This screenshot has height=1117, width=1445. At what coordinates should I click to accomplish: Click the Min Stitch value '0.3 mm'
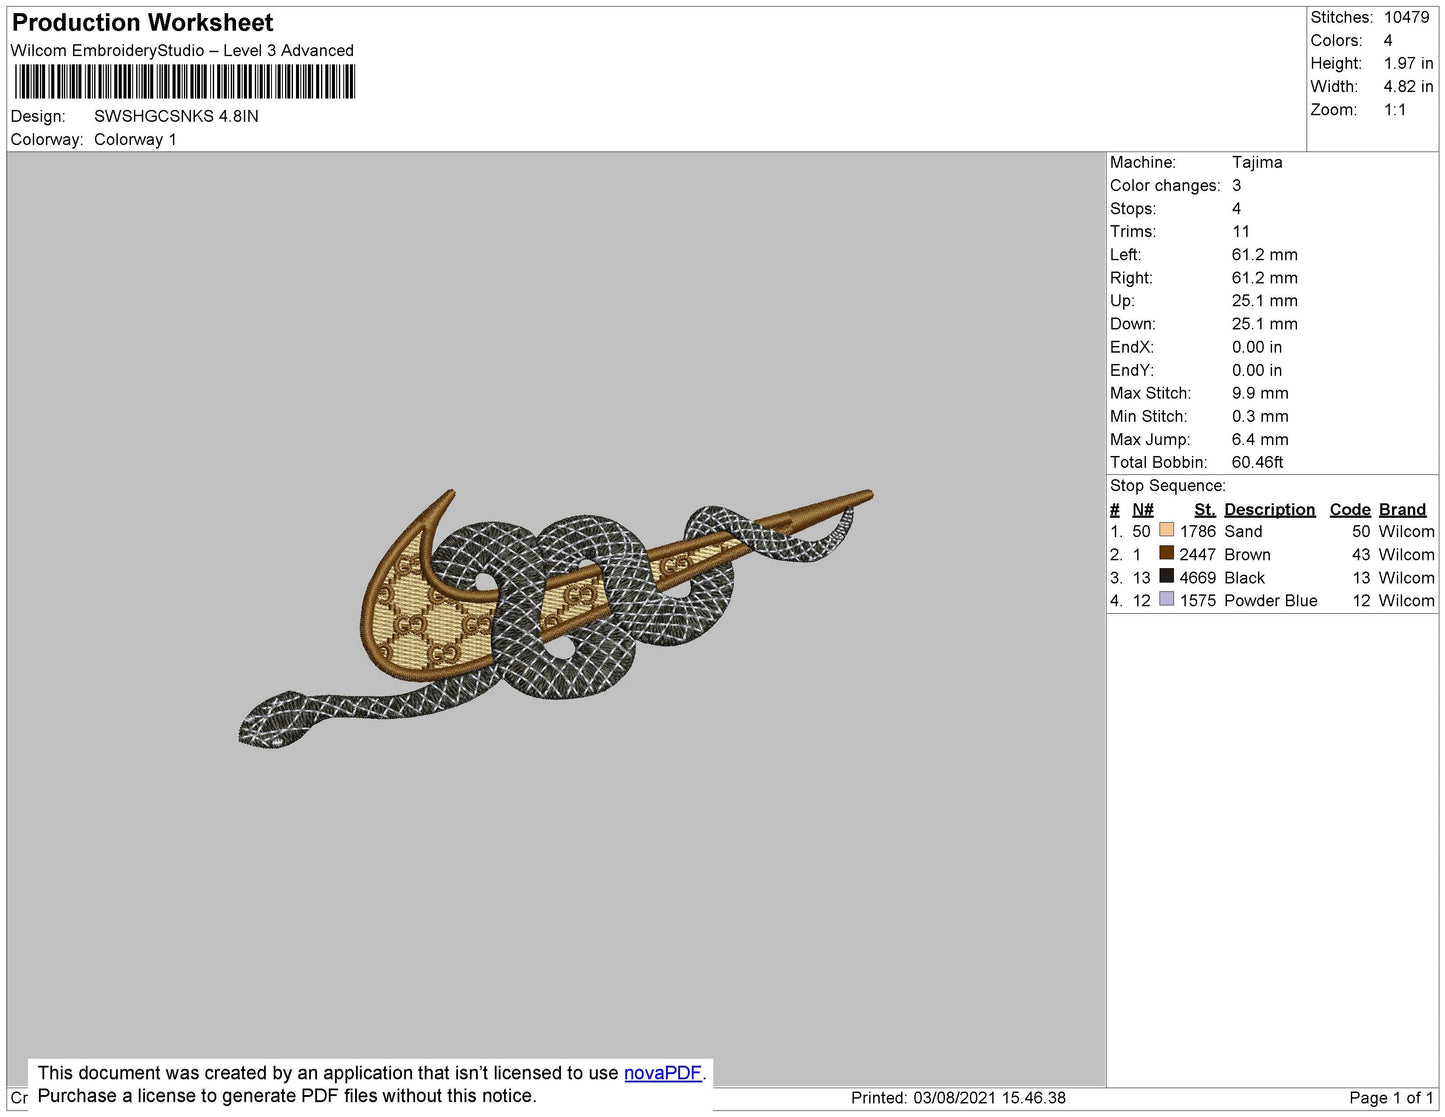click(1260, 416)
